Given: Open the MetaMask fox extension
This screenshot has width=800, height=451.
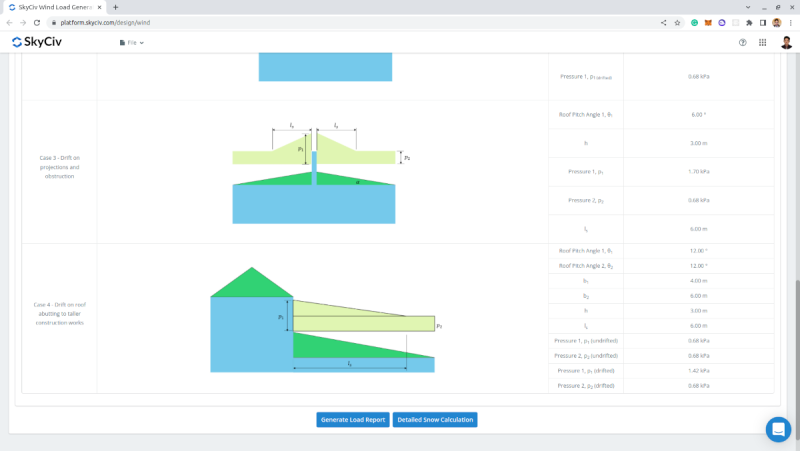Looking at the screenshot, I should pos(708,22).
